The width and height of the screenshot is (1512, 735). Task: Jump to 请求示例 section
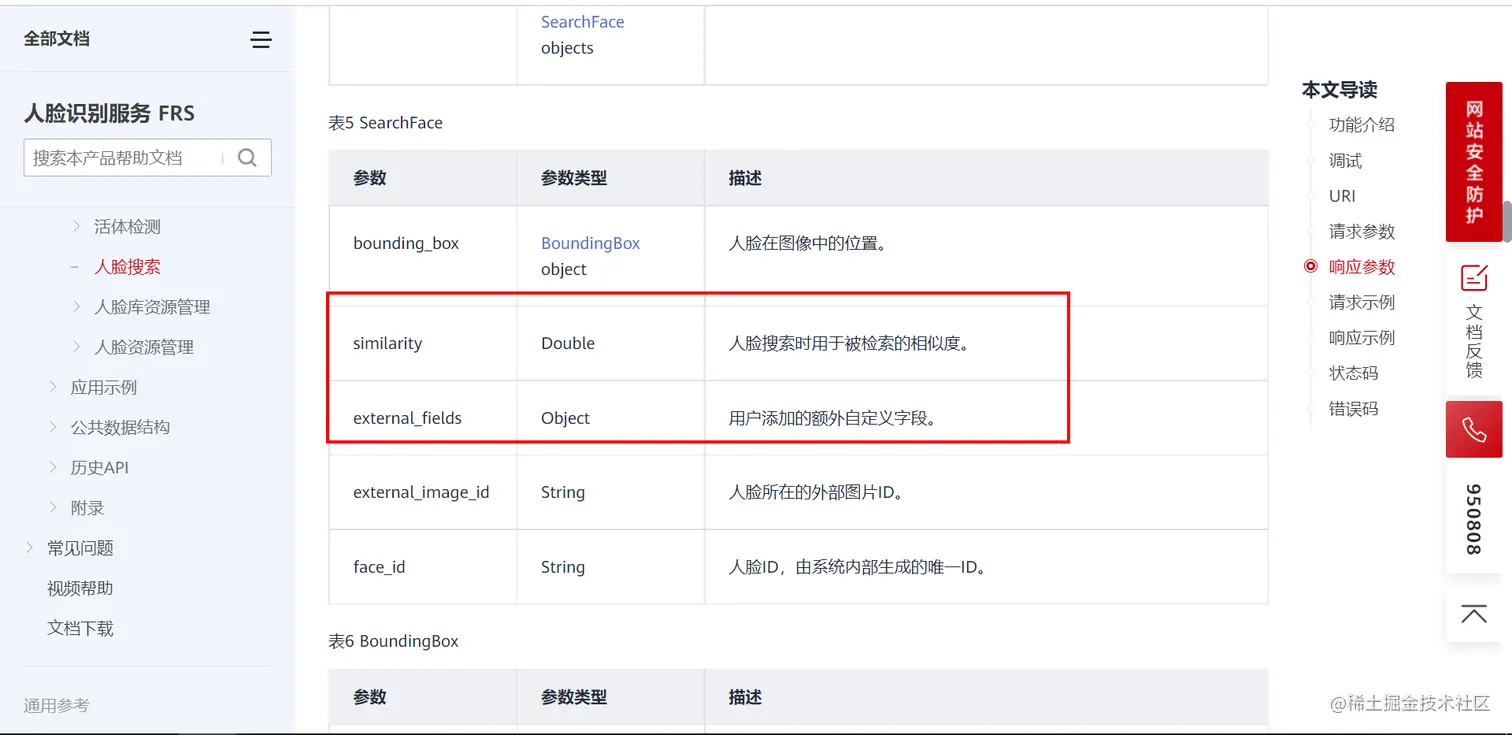click(x=1361, y=302)
